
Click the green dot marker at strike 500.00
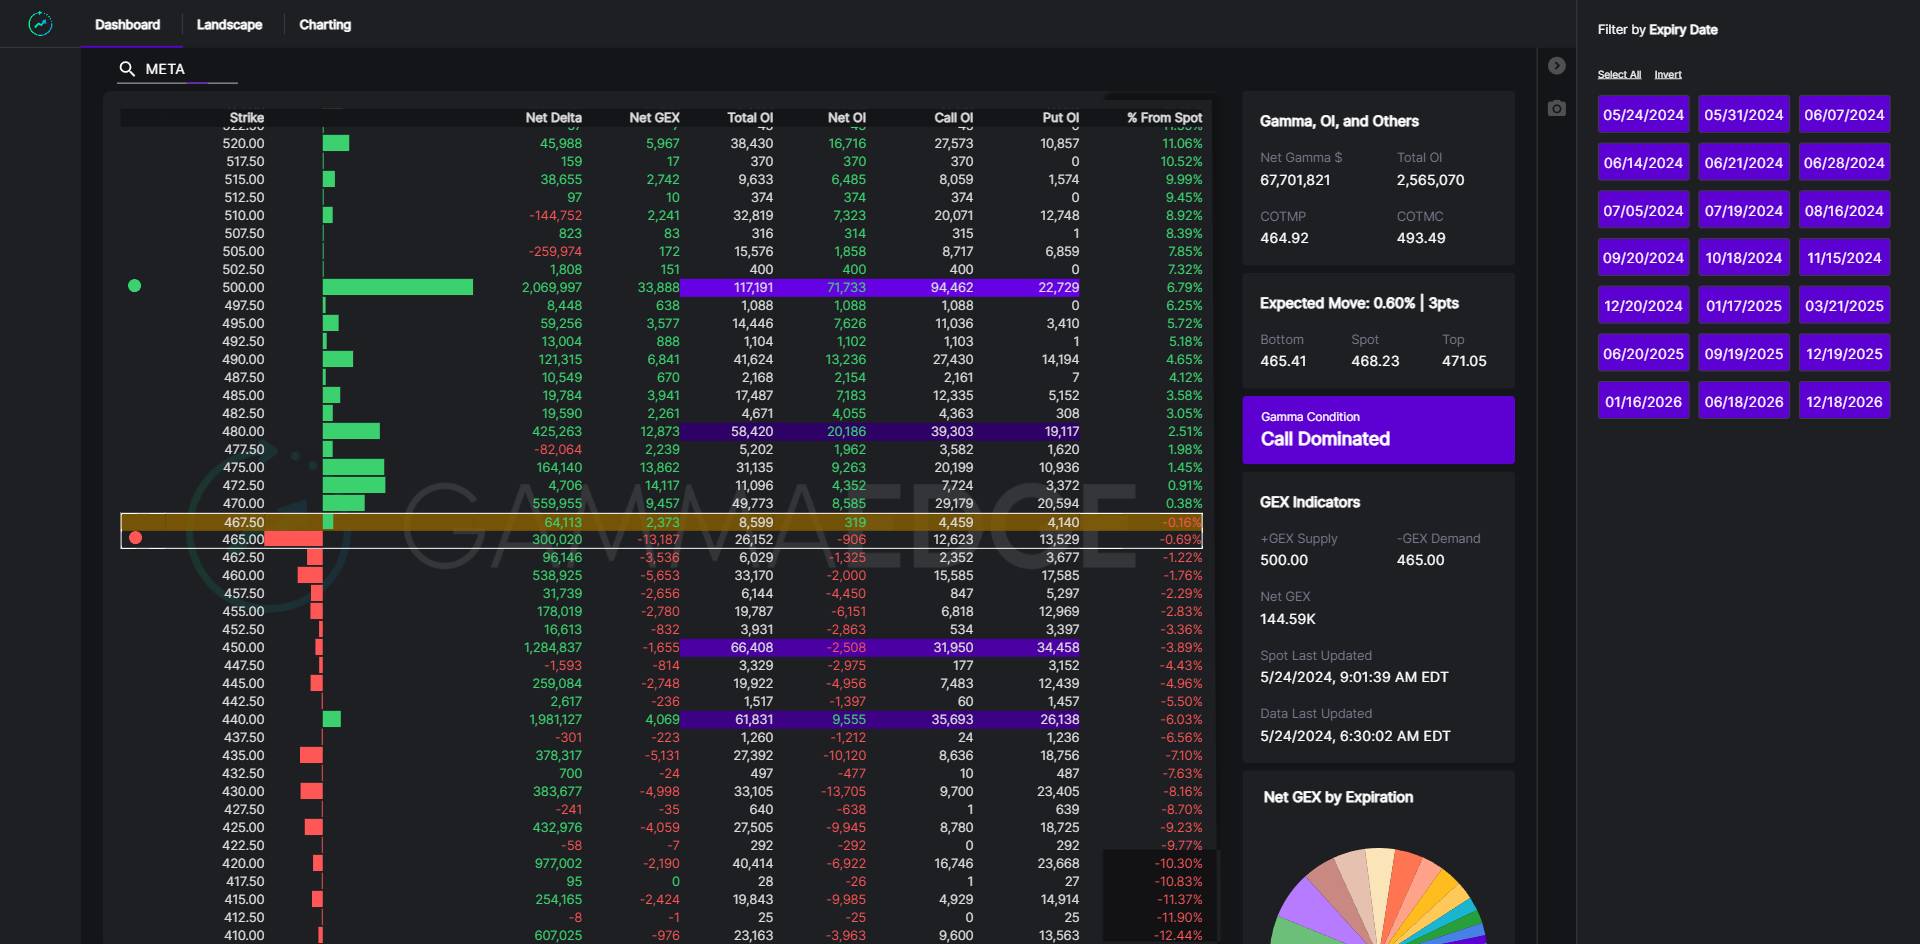pyautogui.click(x=135, y=286)
